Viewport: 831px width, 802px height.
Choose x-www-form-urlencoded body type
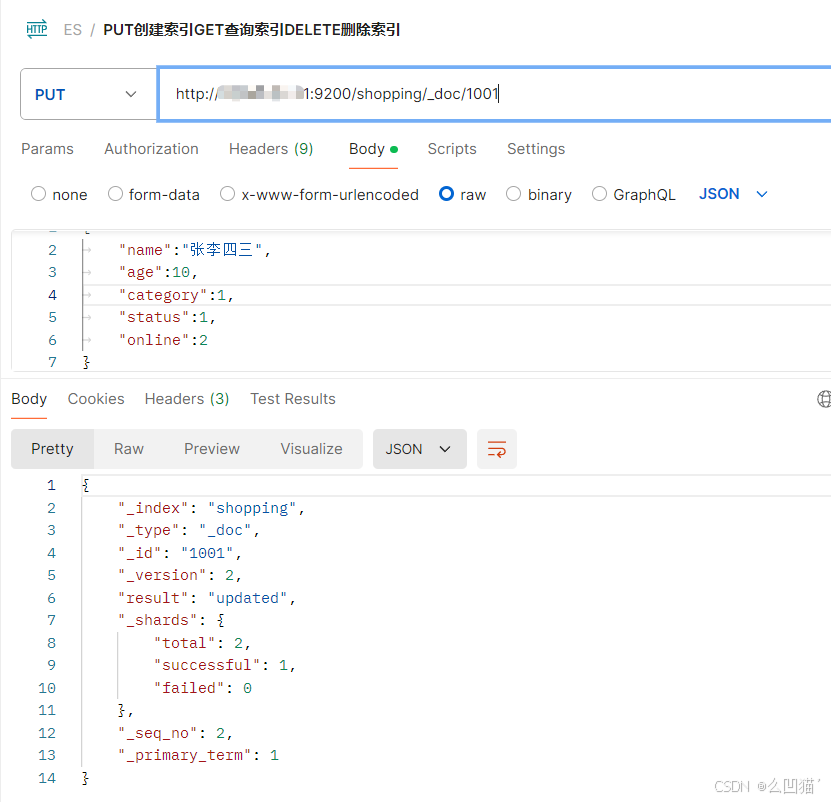(228, 194)
